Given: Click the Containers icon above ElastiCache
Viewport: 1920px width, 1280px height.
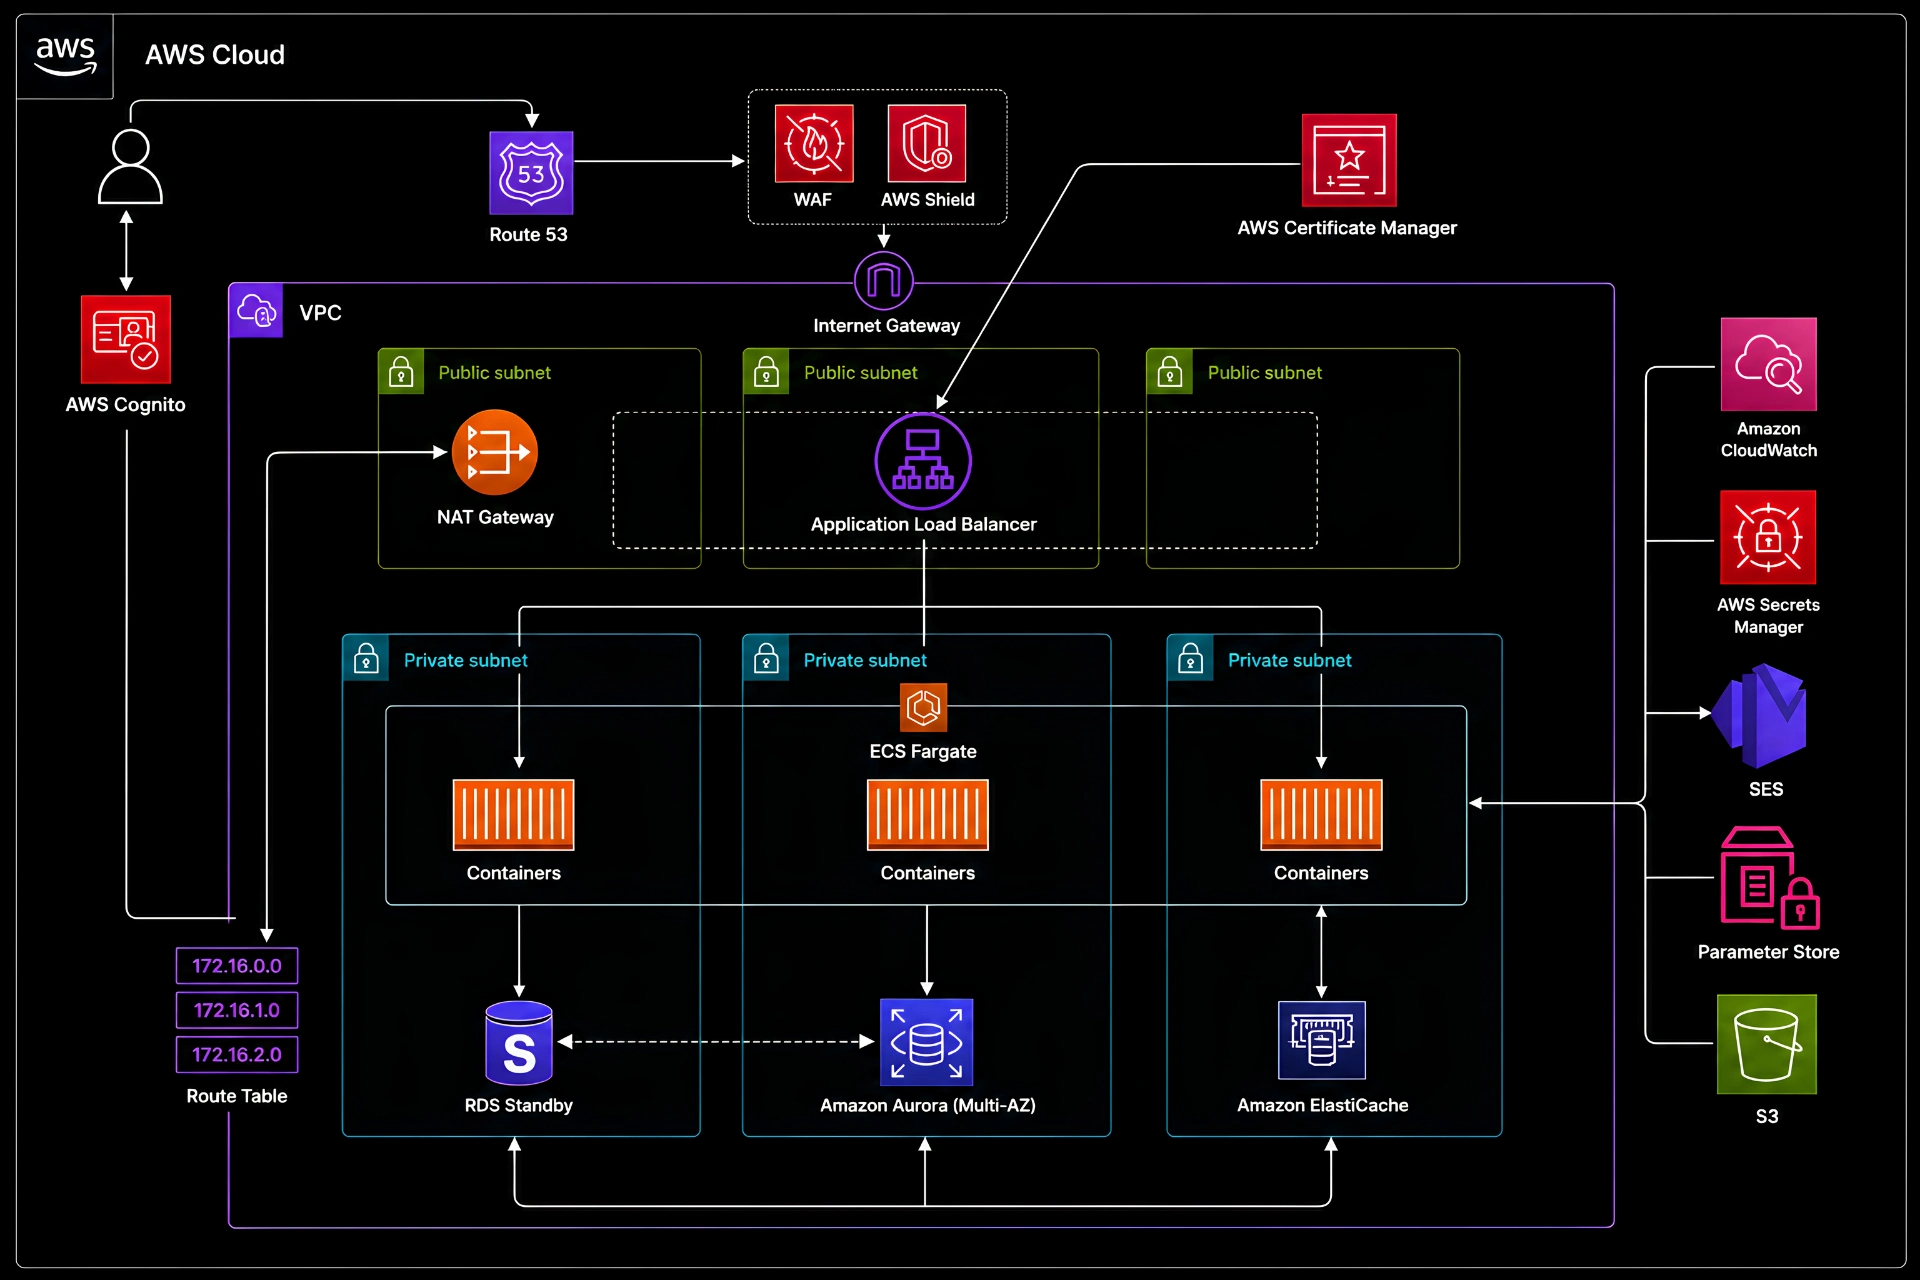Looking at the screenshot, I should pos(1322,815).
